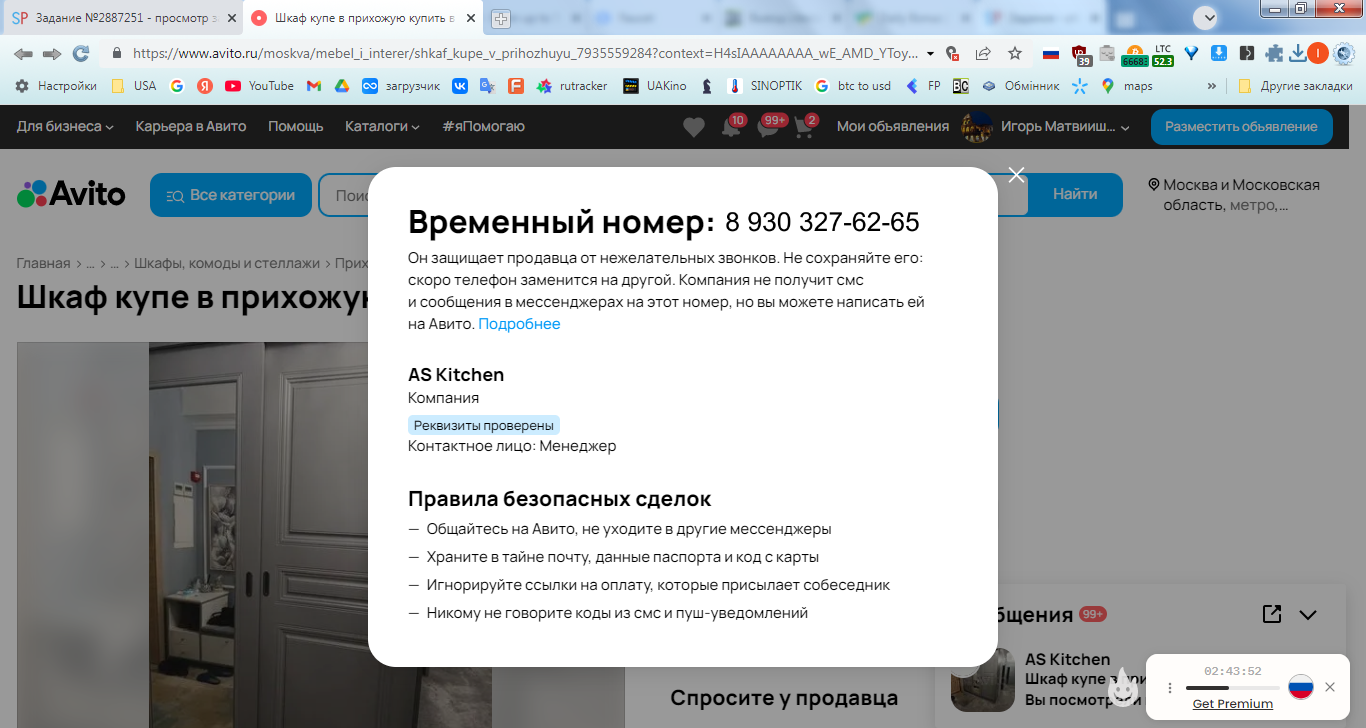Screen dimensions: 1366x728
Task: Open Помощь page
Action: pyautogui.click(x=295, y=126)
